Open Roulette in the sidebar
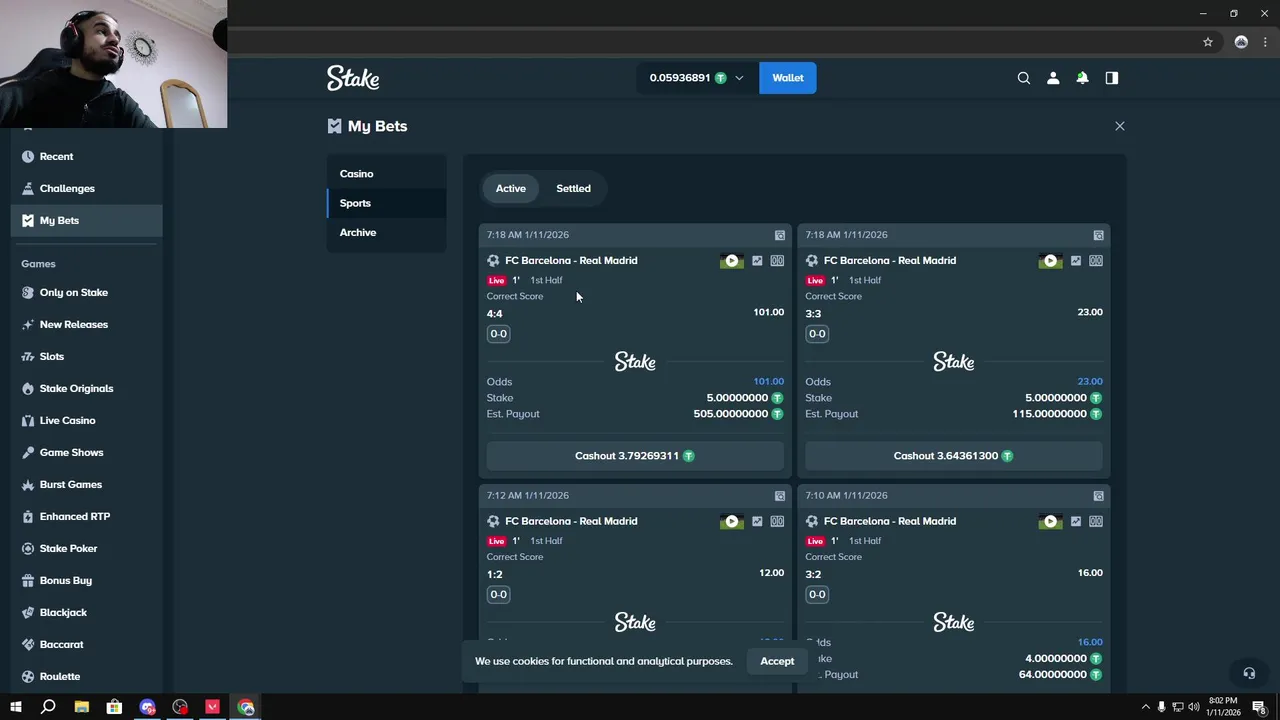This screenshot has width=1280, height=720. 87,677
